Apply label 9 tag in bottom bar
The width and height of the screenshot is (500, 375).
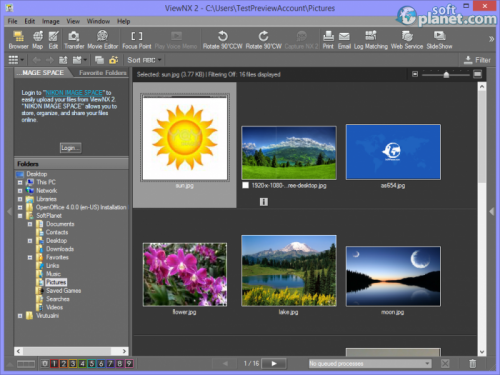(x=129, y=363)
